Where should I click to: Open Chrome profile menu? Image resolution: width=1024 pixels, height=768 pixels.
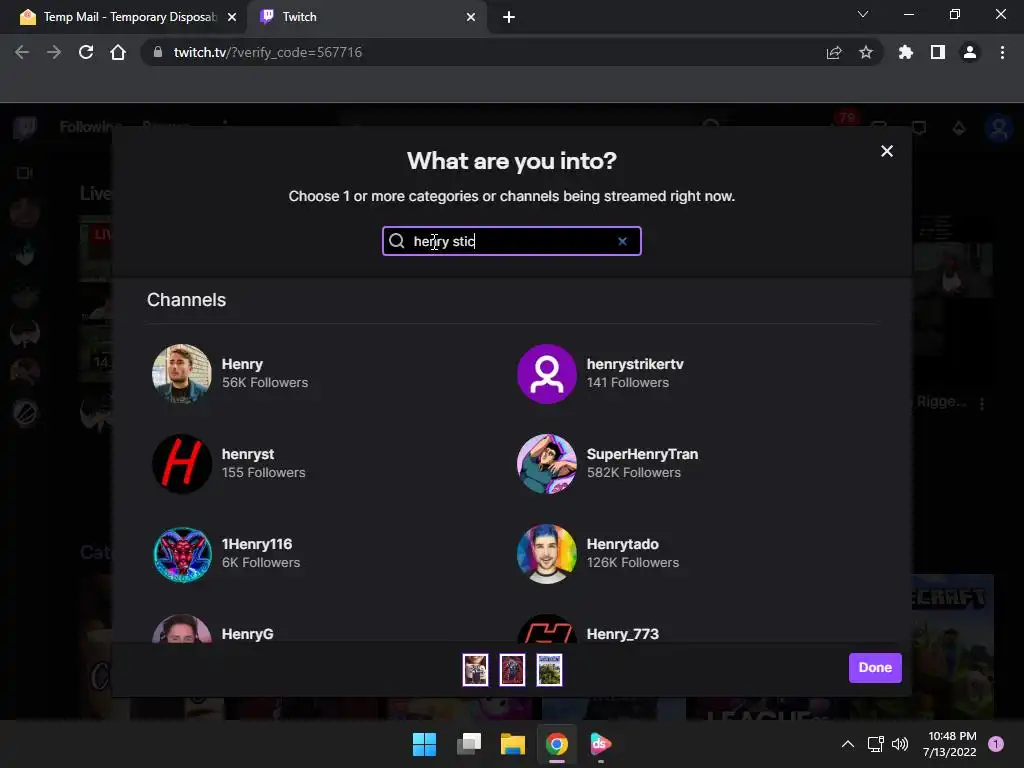click(x=970, y=52)
